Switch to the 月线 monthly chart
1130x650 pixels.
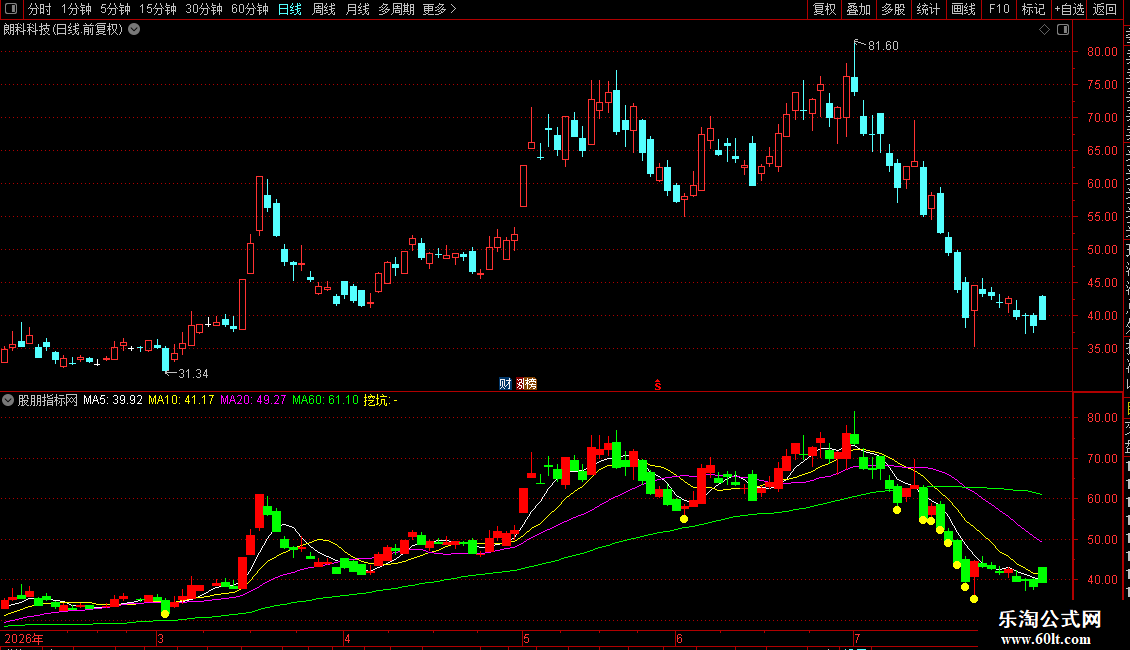pos(357,9)
